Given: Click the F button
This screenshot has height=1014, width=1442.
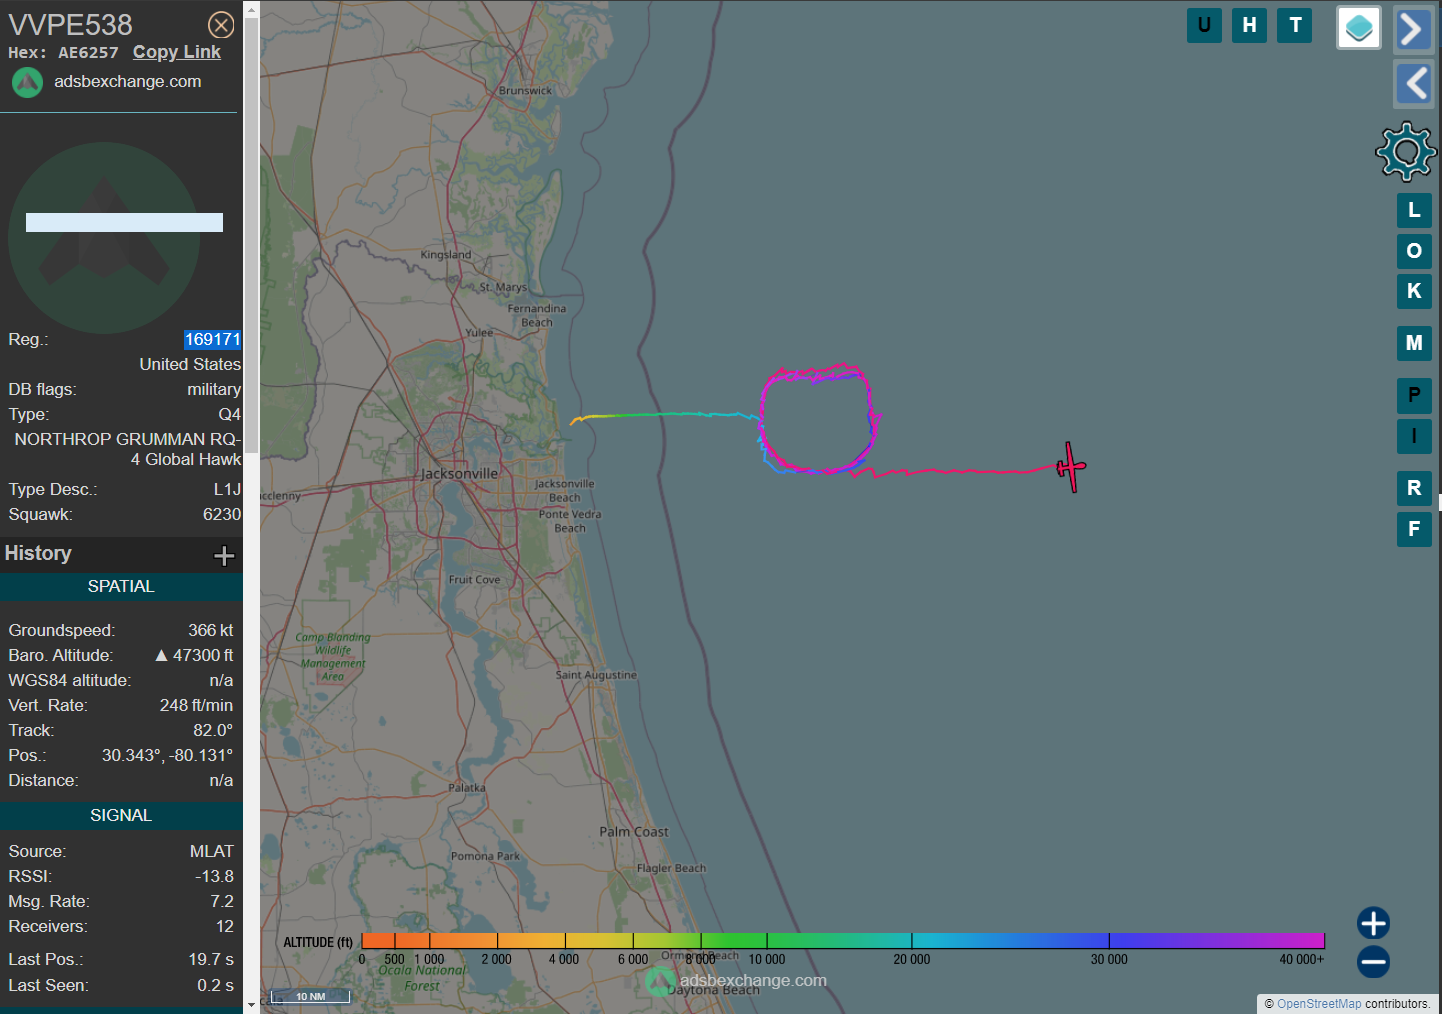Looking at the screenshot, I should 1414,529.
